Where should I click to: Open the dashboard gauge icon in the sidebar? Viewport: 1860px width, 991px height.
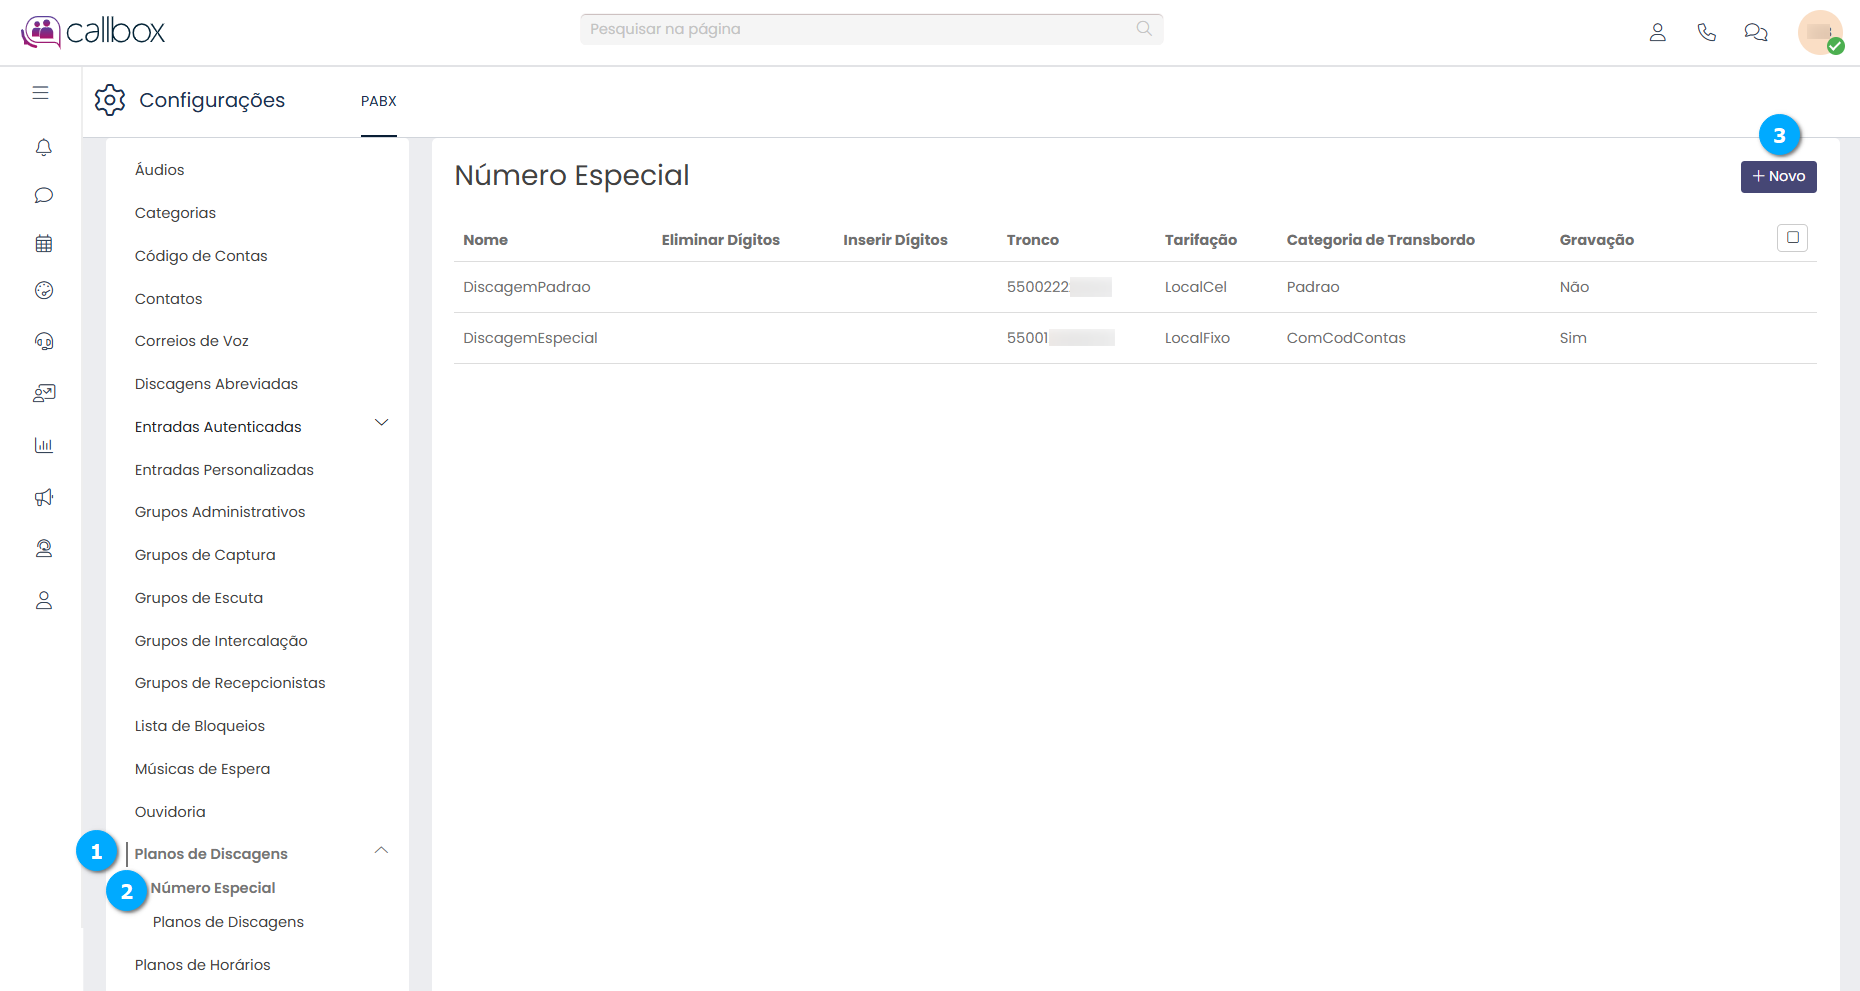pyautogui.click(x=43, y=291)
